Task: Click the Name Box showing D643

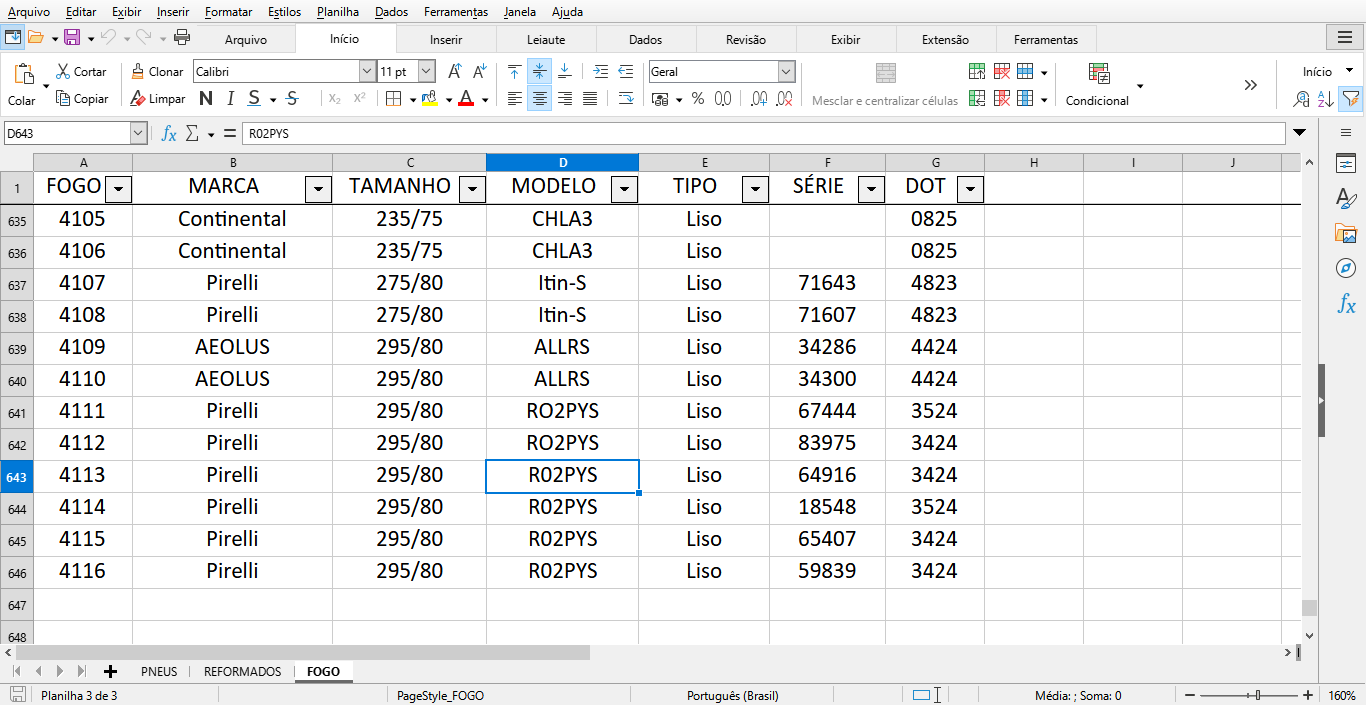Action: 67,133
